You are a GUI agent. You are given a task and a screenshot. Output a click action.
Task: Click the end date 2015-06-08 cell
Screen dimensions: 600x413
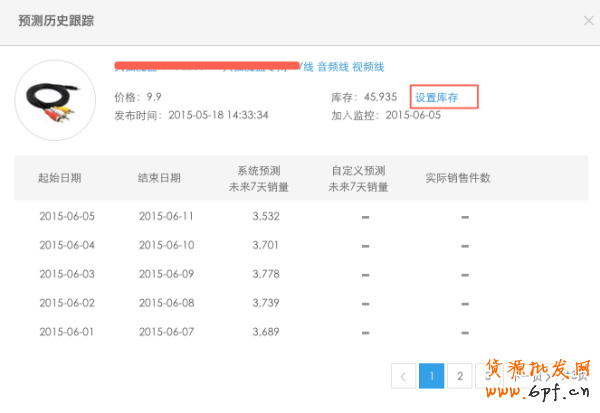coord(166,302)
